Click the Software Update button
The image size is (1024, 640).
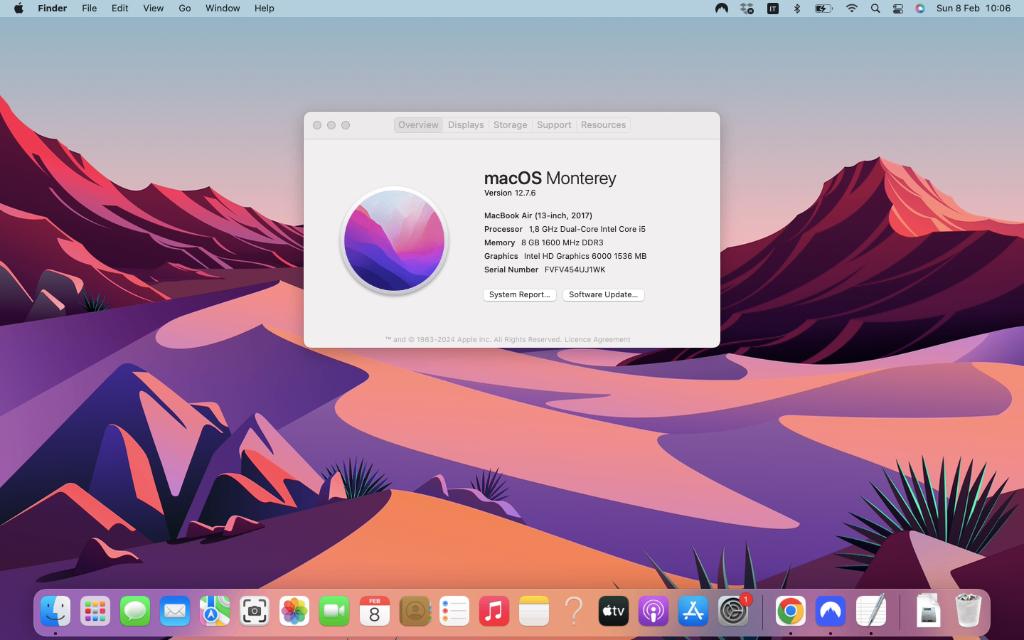click(x=603, y=294)
